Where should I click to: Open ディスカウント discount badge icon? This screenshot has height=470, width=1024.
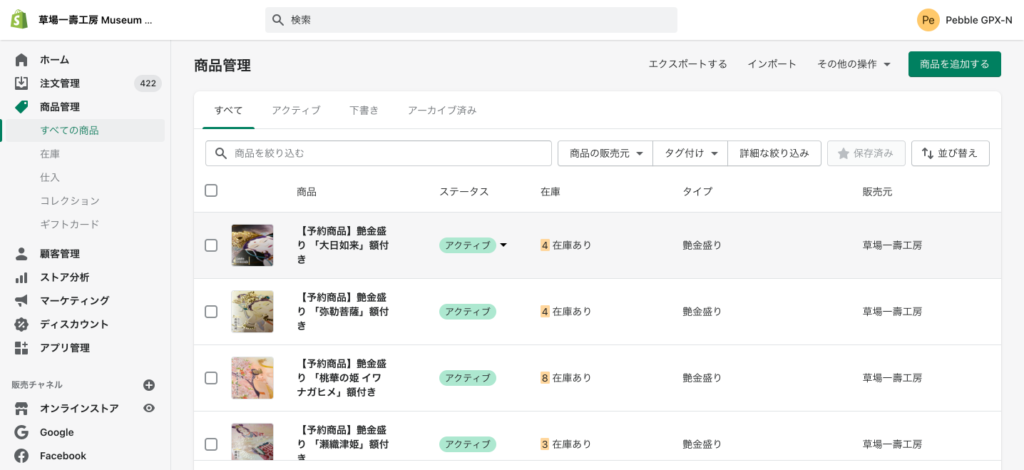coord(21,324)
